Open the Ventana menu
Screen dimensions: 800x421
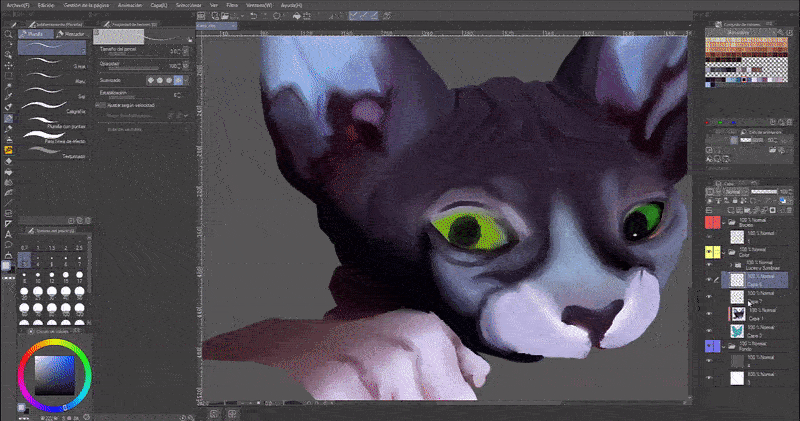click(259, 5)
